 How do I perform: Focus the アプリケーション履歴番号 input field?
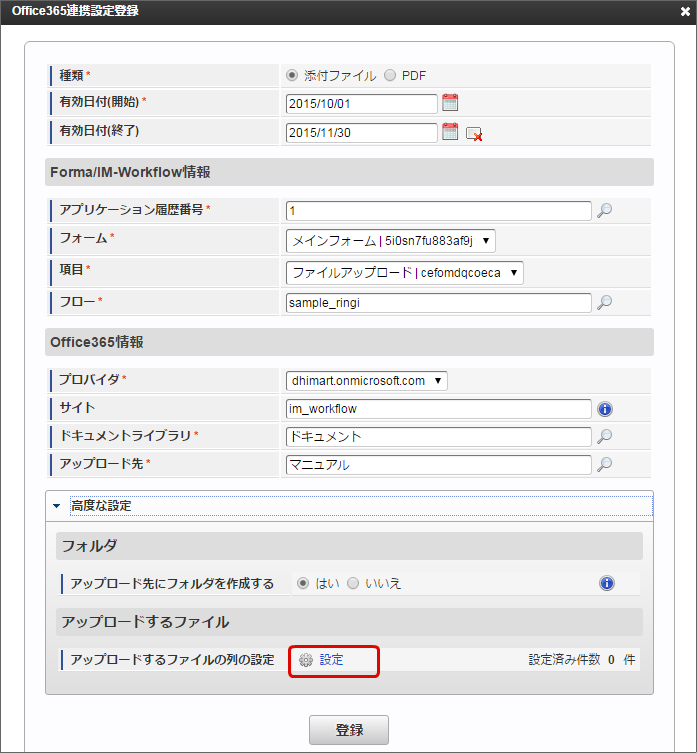439,211
